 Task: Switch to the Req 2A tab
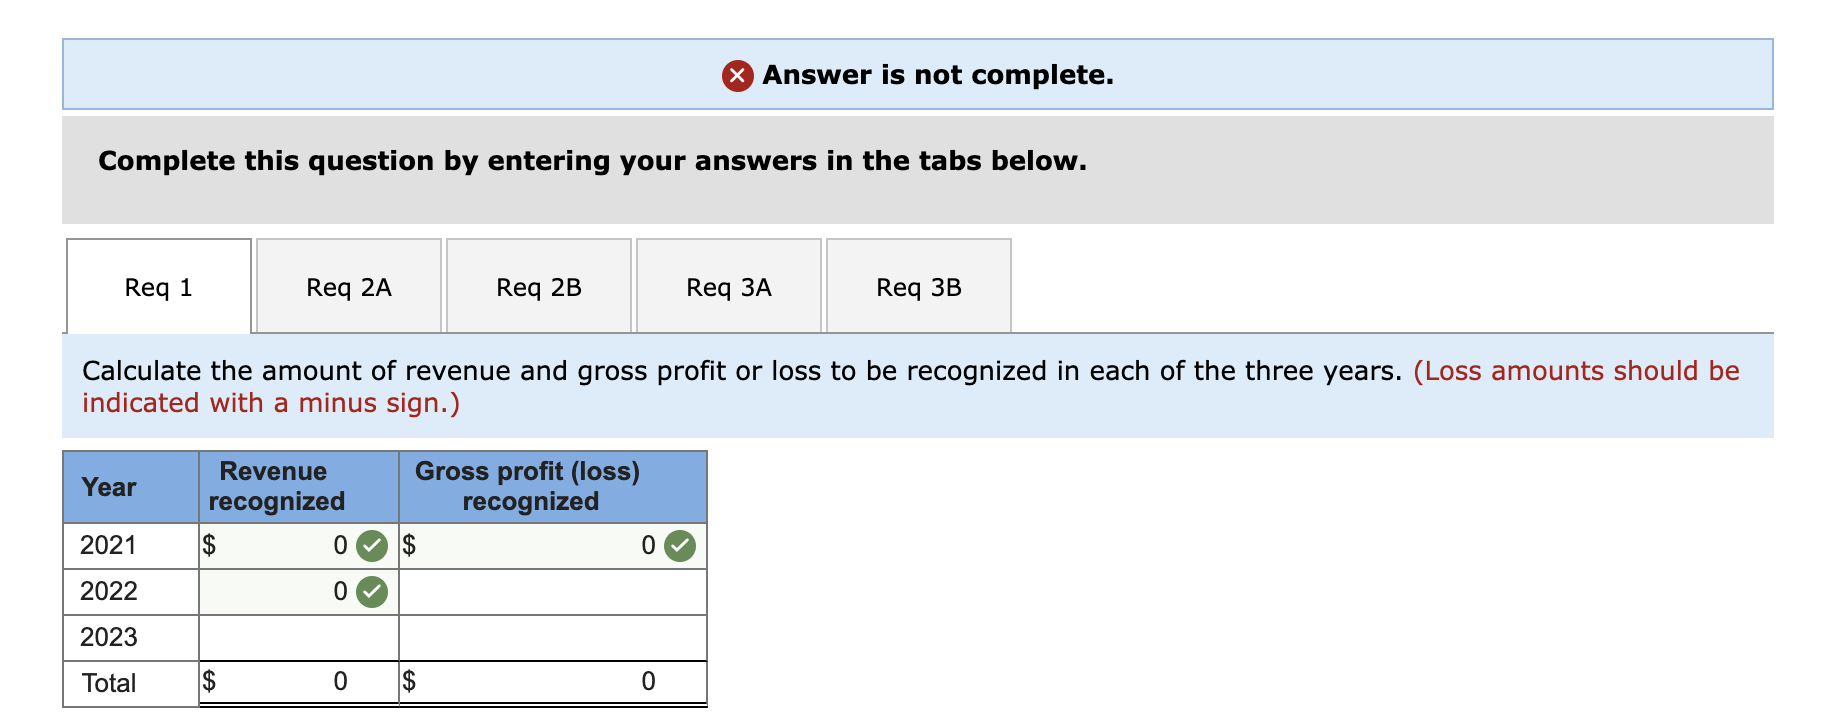347,286
